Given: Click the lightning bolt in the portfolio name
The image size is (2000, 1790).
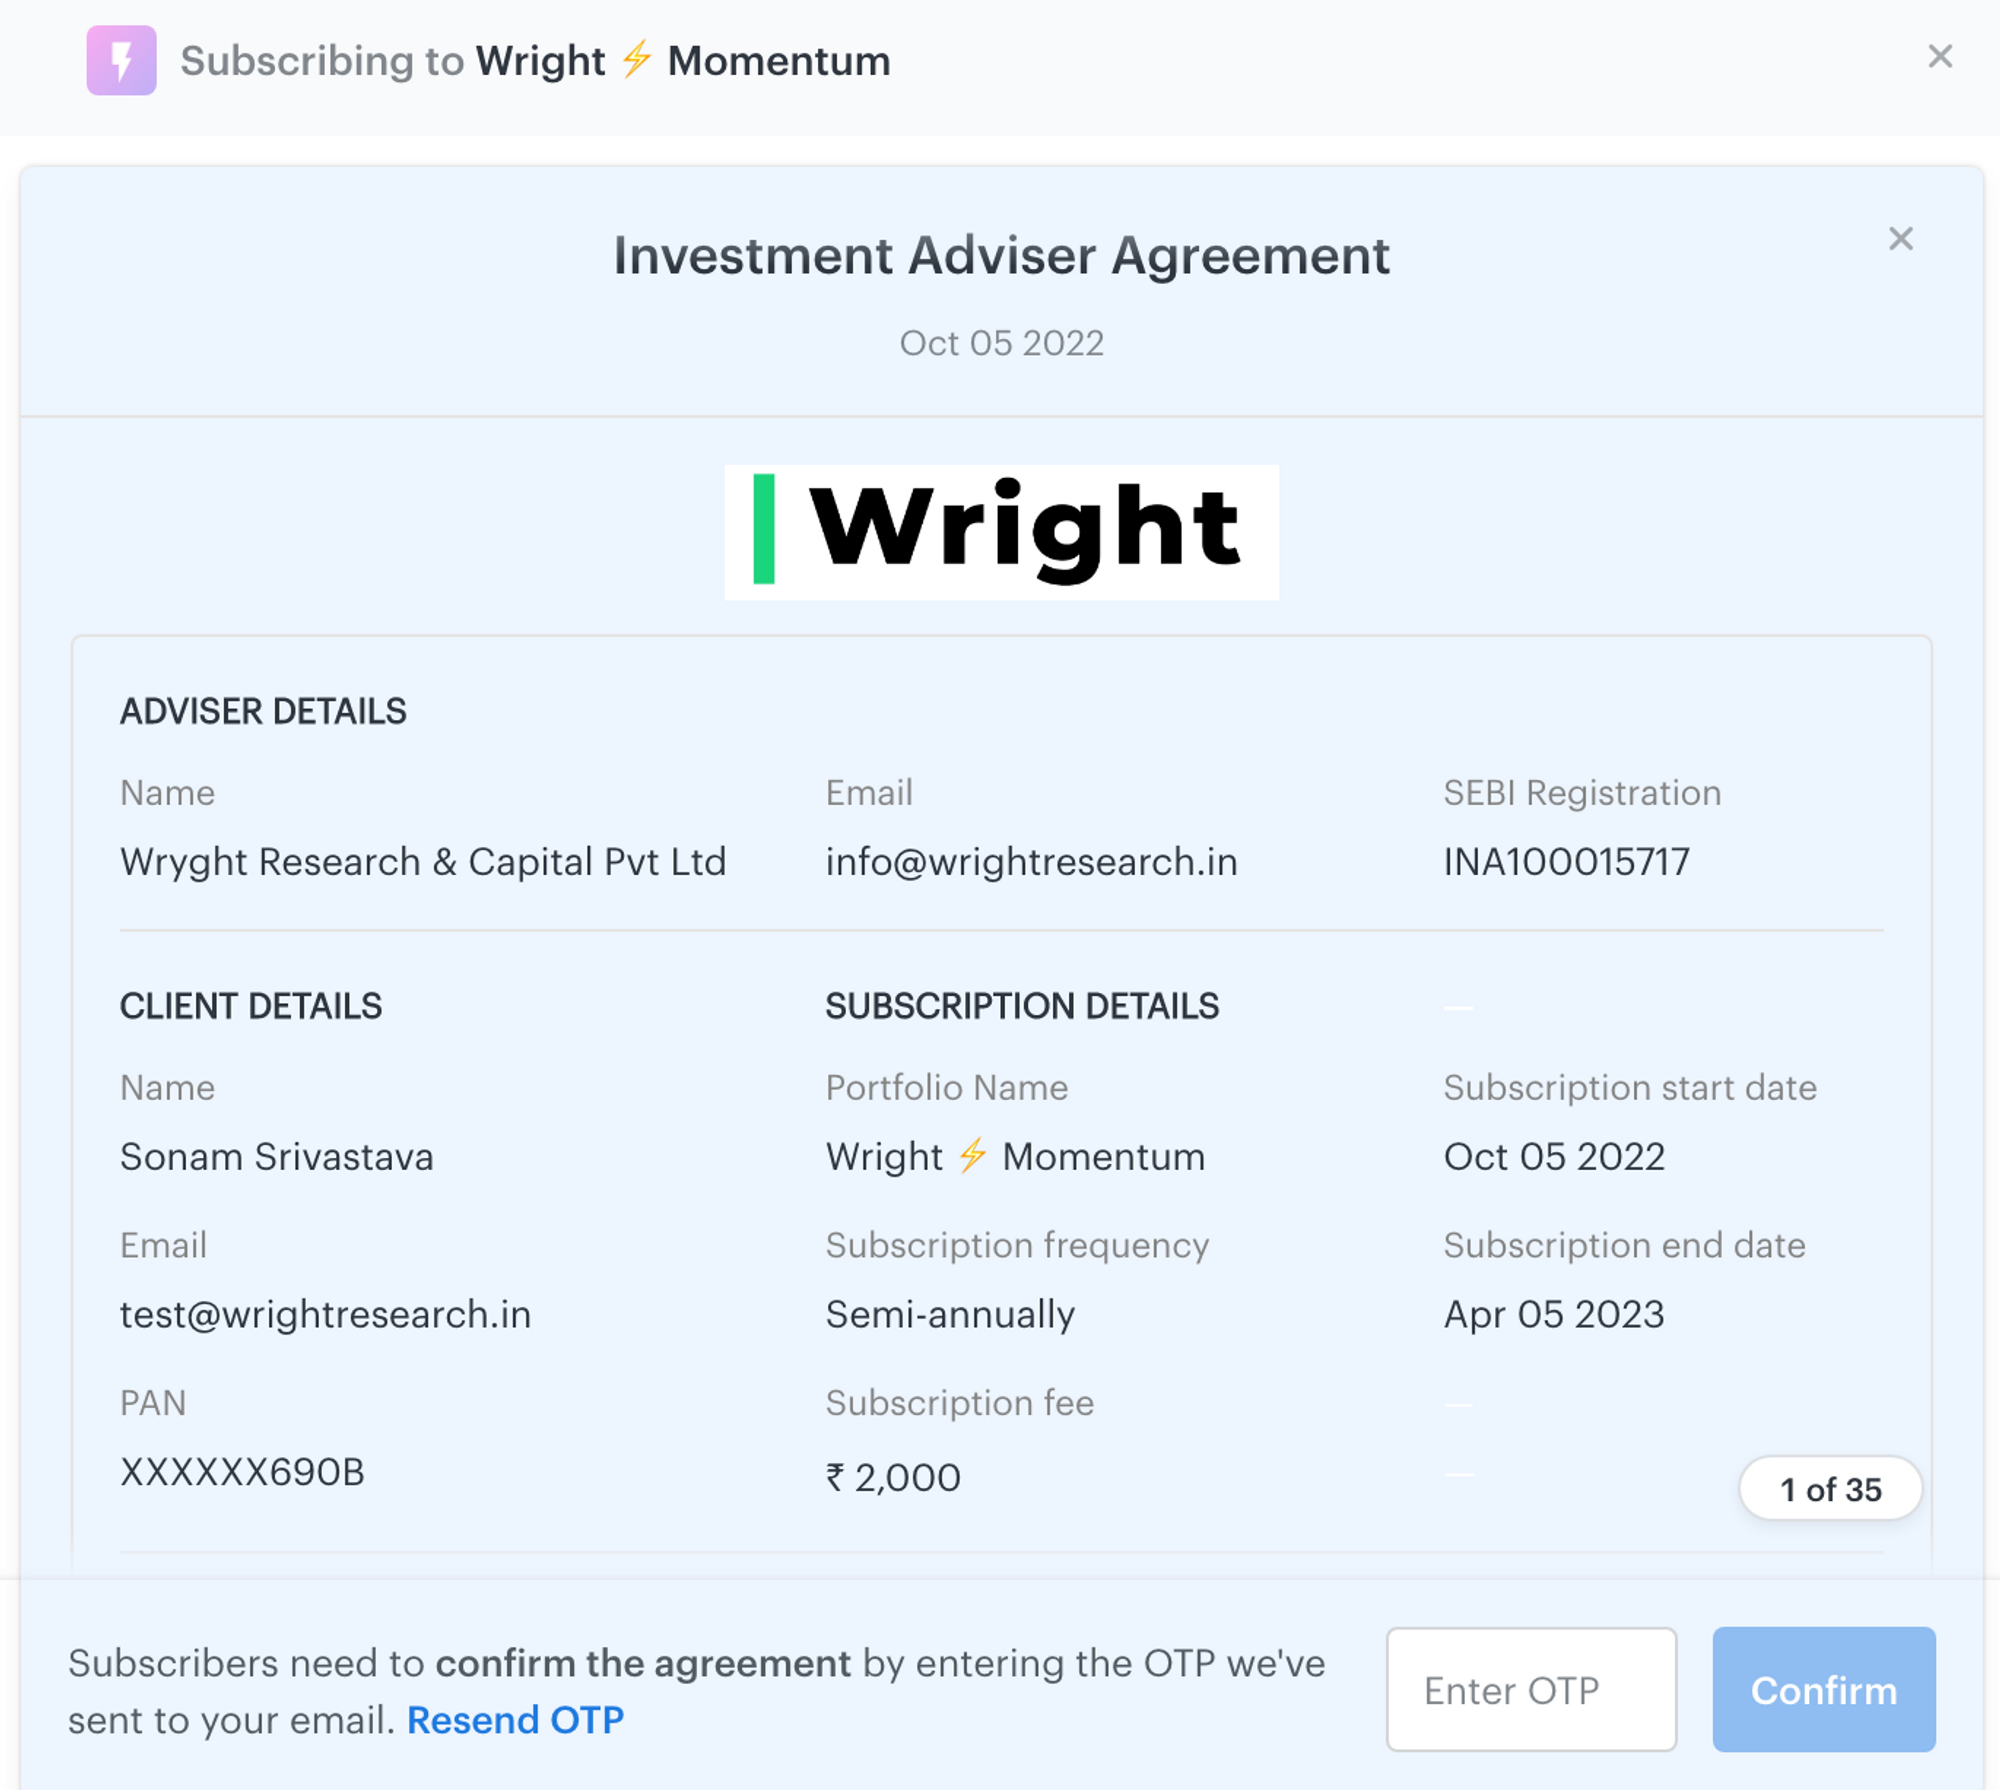Looking at the screenshot, I should [x=972, y=1155].
